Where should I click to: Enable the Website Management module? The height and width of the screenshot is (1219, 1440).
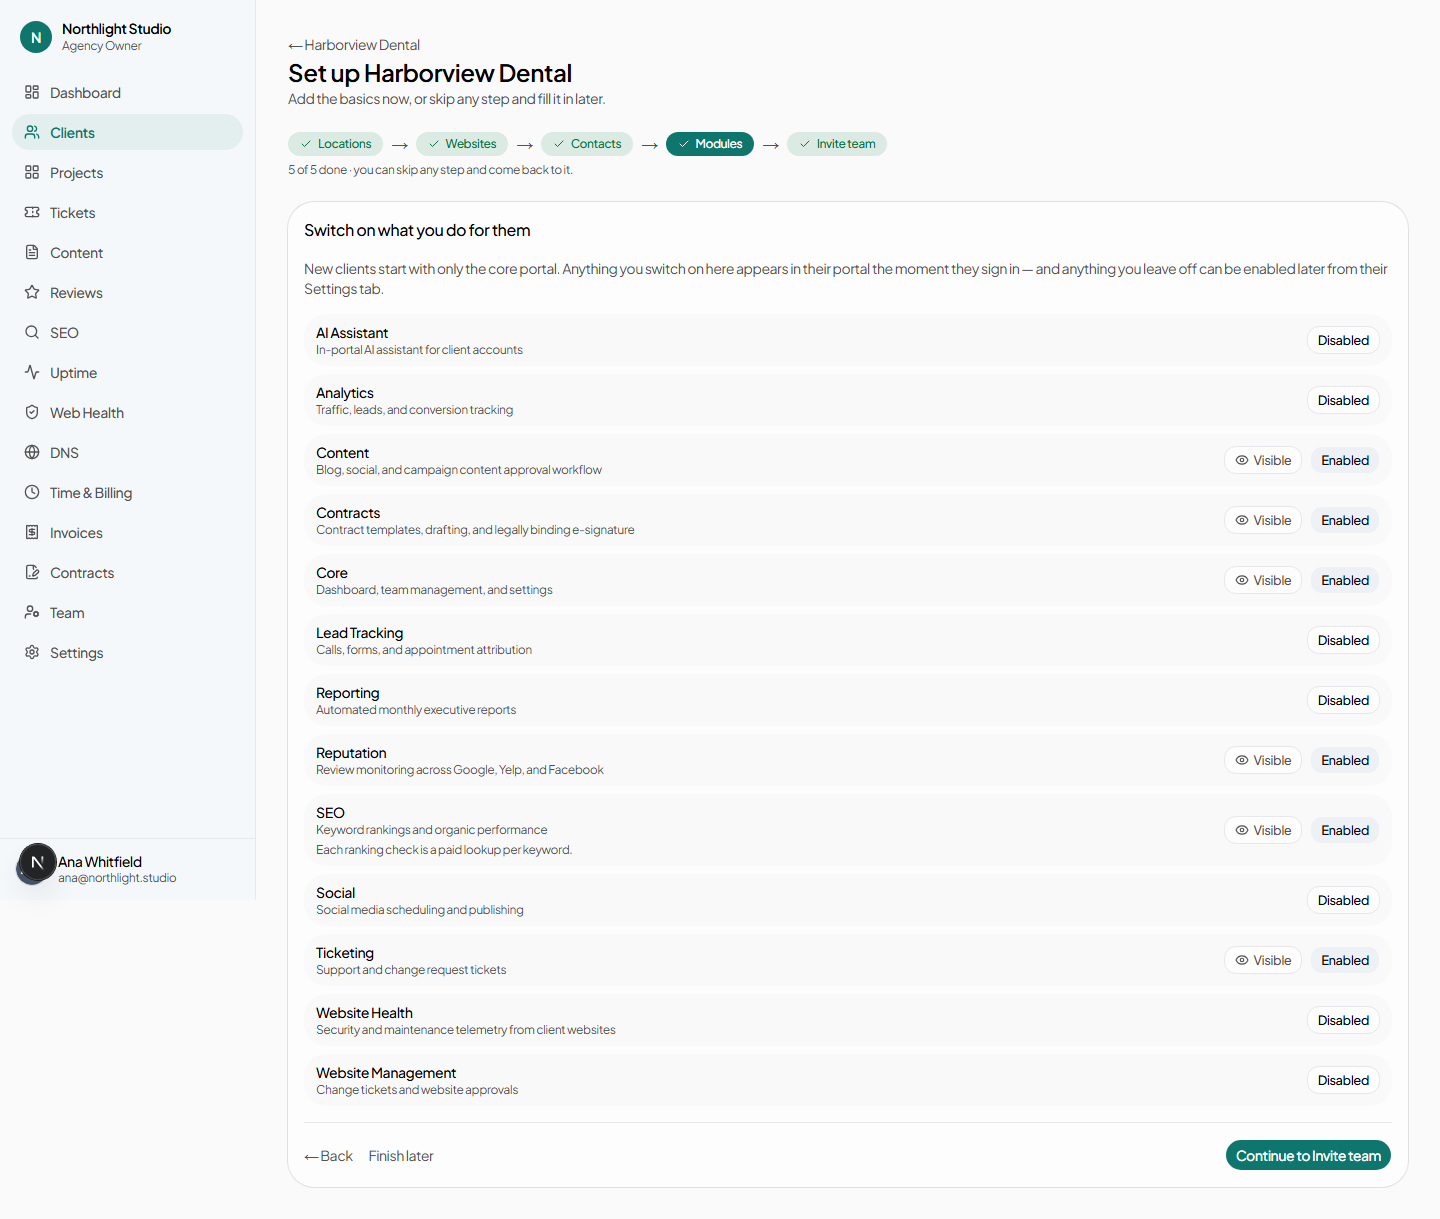(x=1343, y=1080)
